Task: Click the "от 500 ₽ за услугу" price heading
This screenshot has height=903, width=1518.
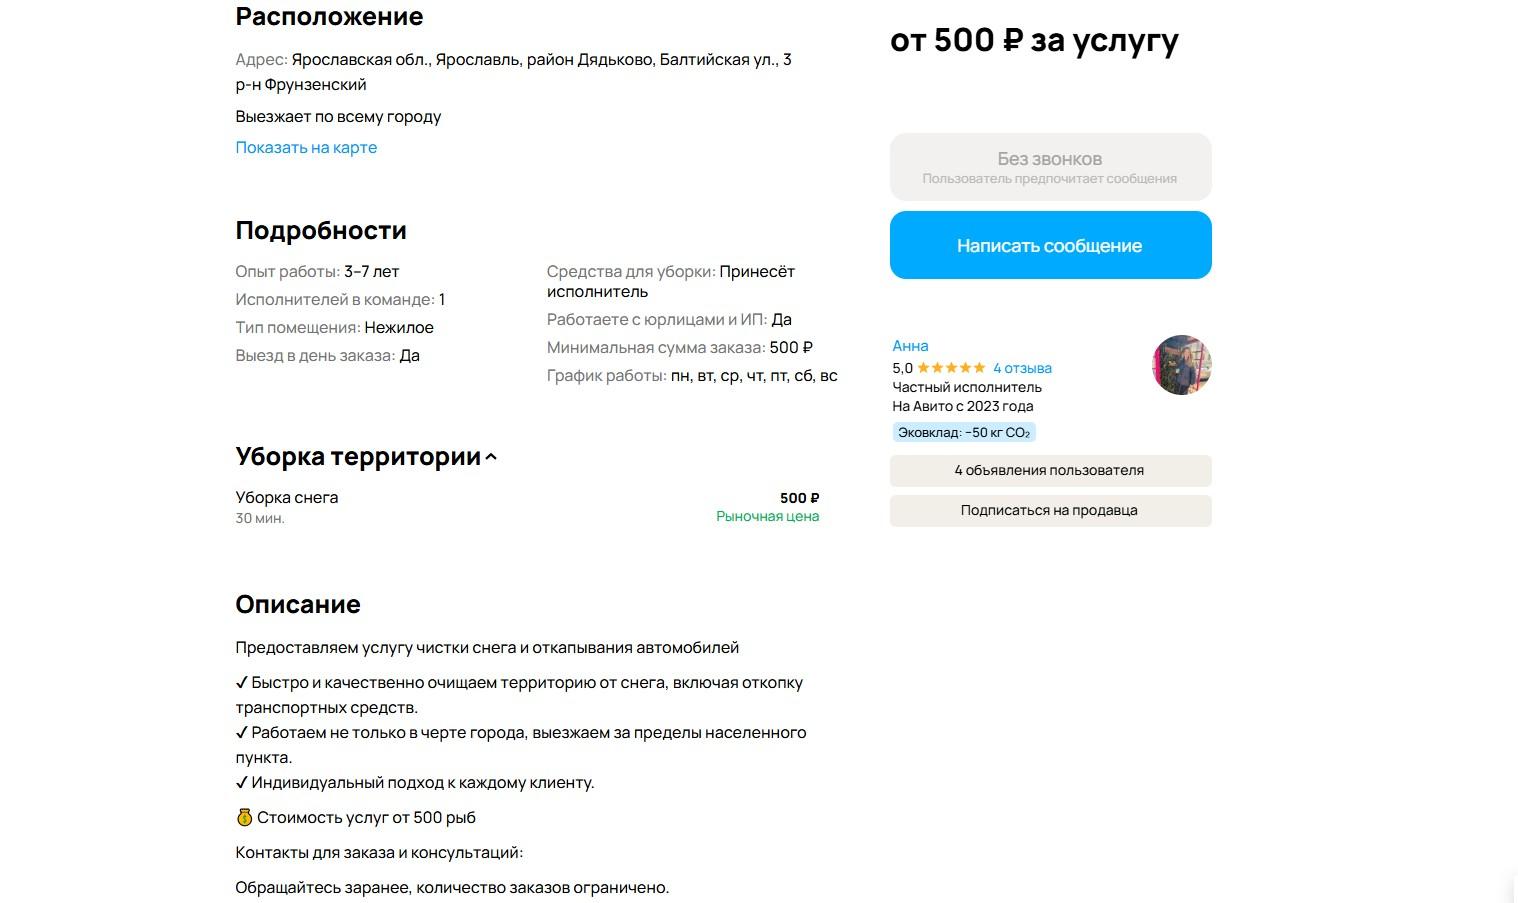Action: pyautogui.click(x=1034, y=41)
